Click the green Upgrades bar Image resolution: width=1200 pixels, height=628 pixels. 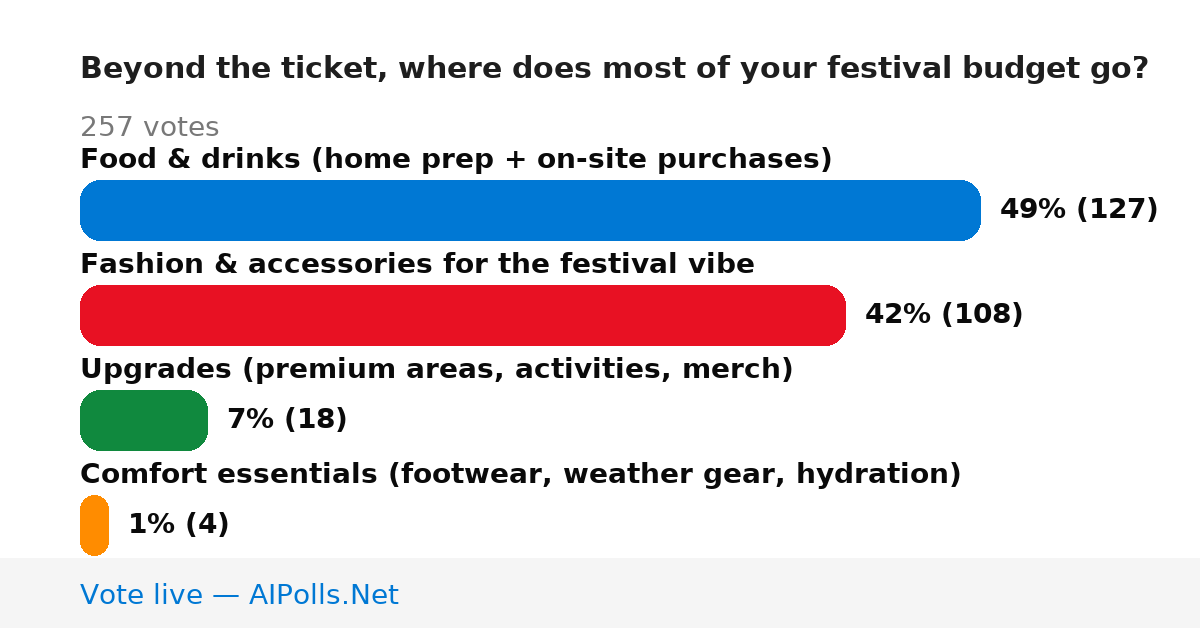coord(144,420)
